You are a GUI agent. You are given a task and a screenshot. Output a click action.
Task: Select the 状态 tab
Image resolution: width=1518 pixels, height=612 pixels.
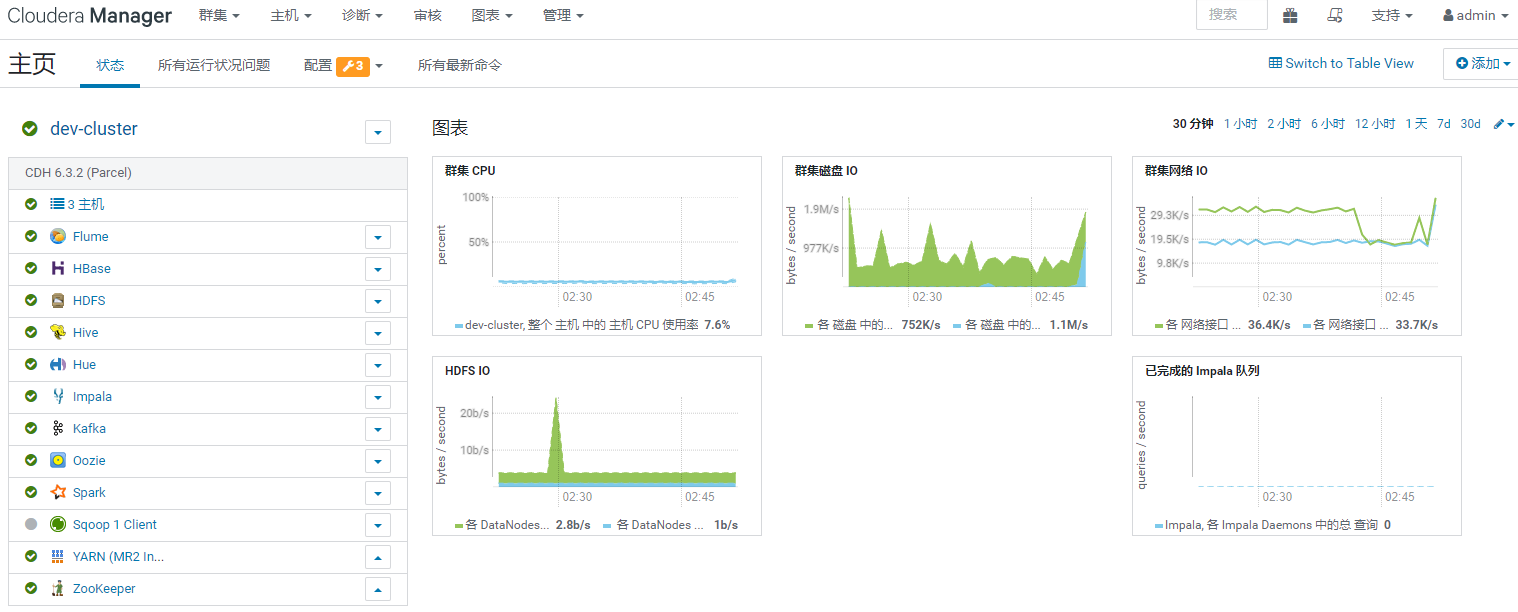[x=110, y=66]
